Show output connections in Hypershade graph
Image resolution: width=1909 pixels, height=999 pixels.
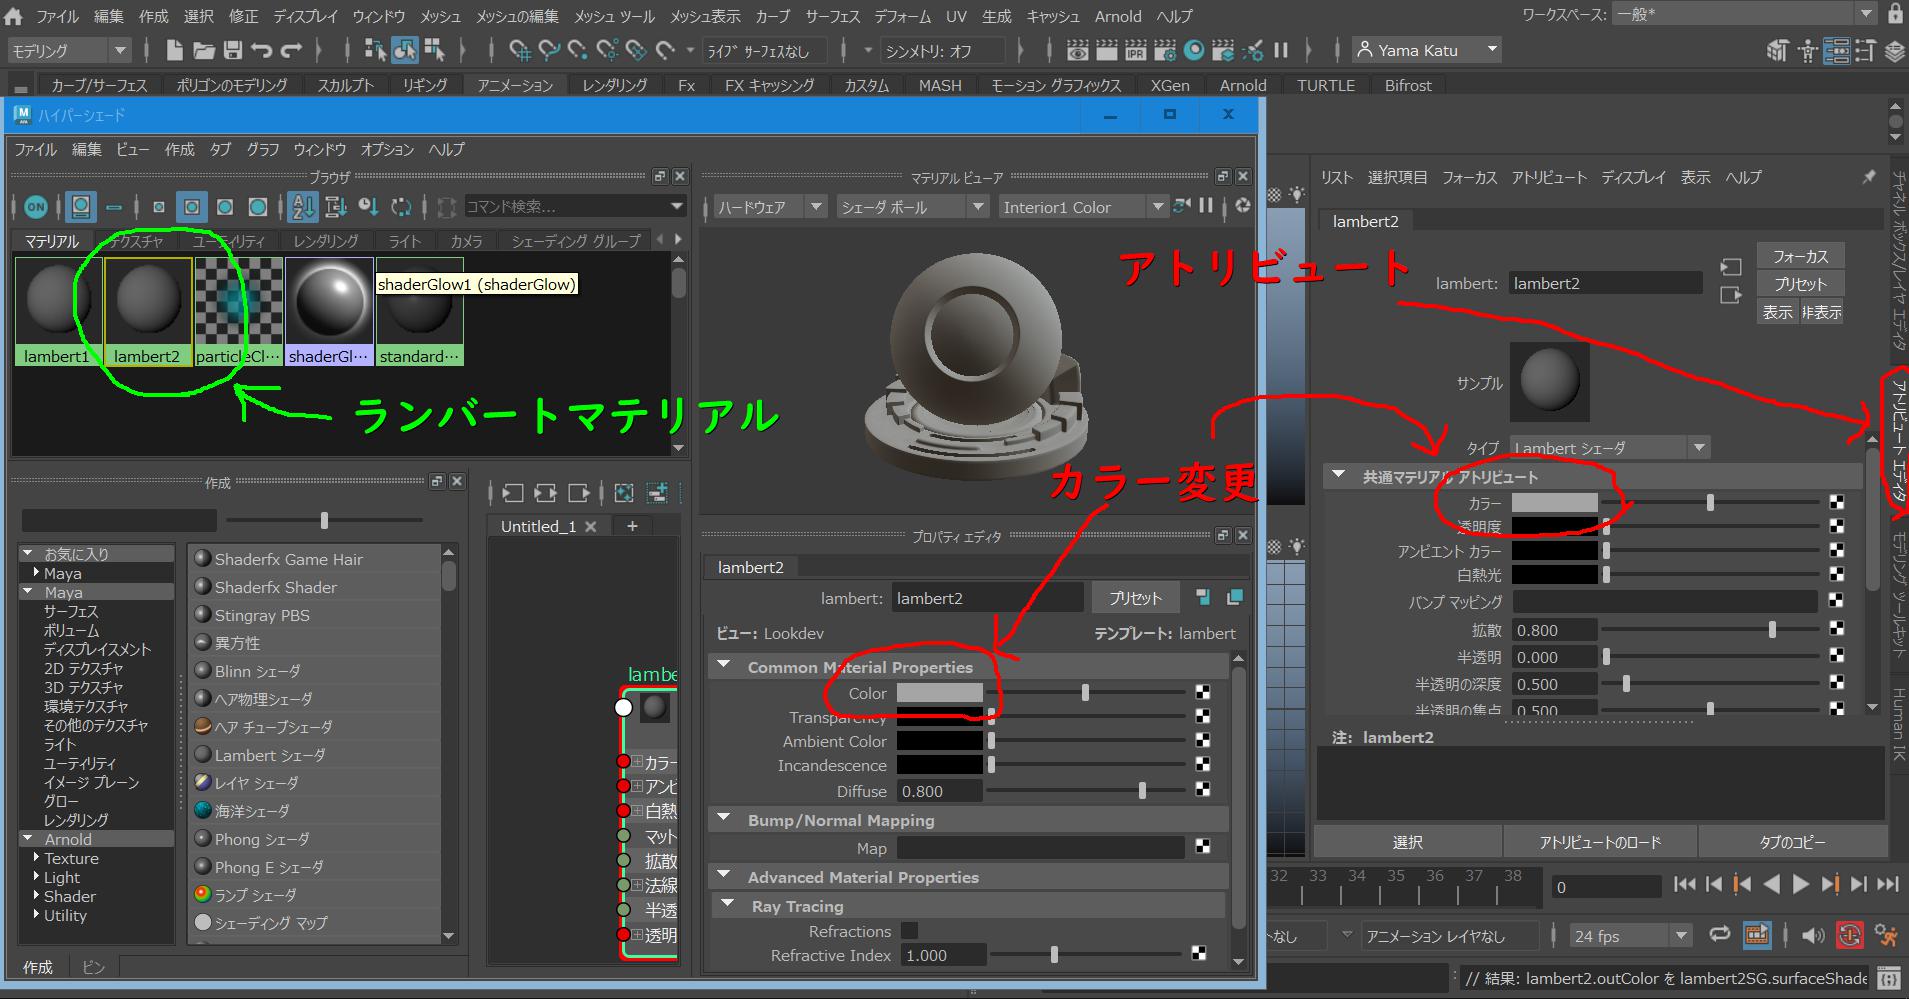pos(579,492)
